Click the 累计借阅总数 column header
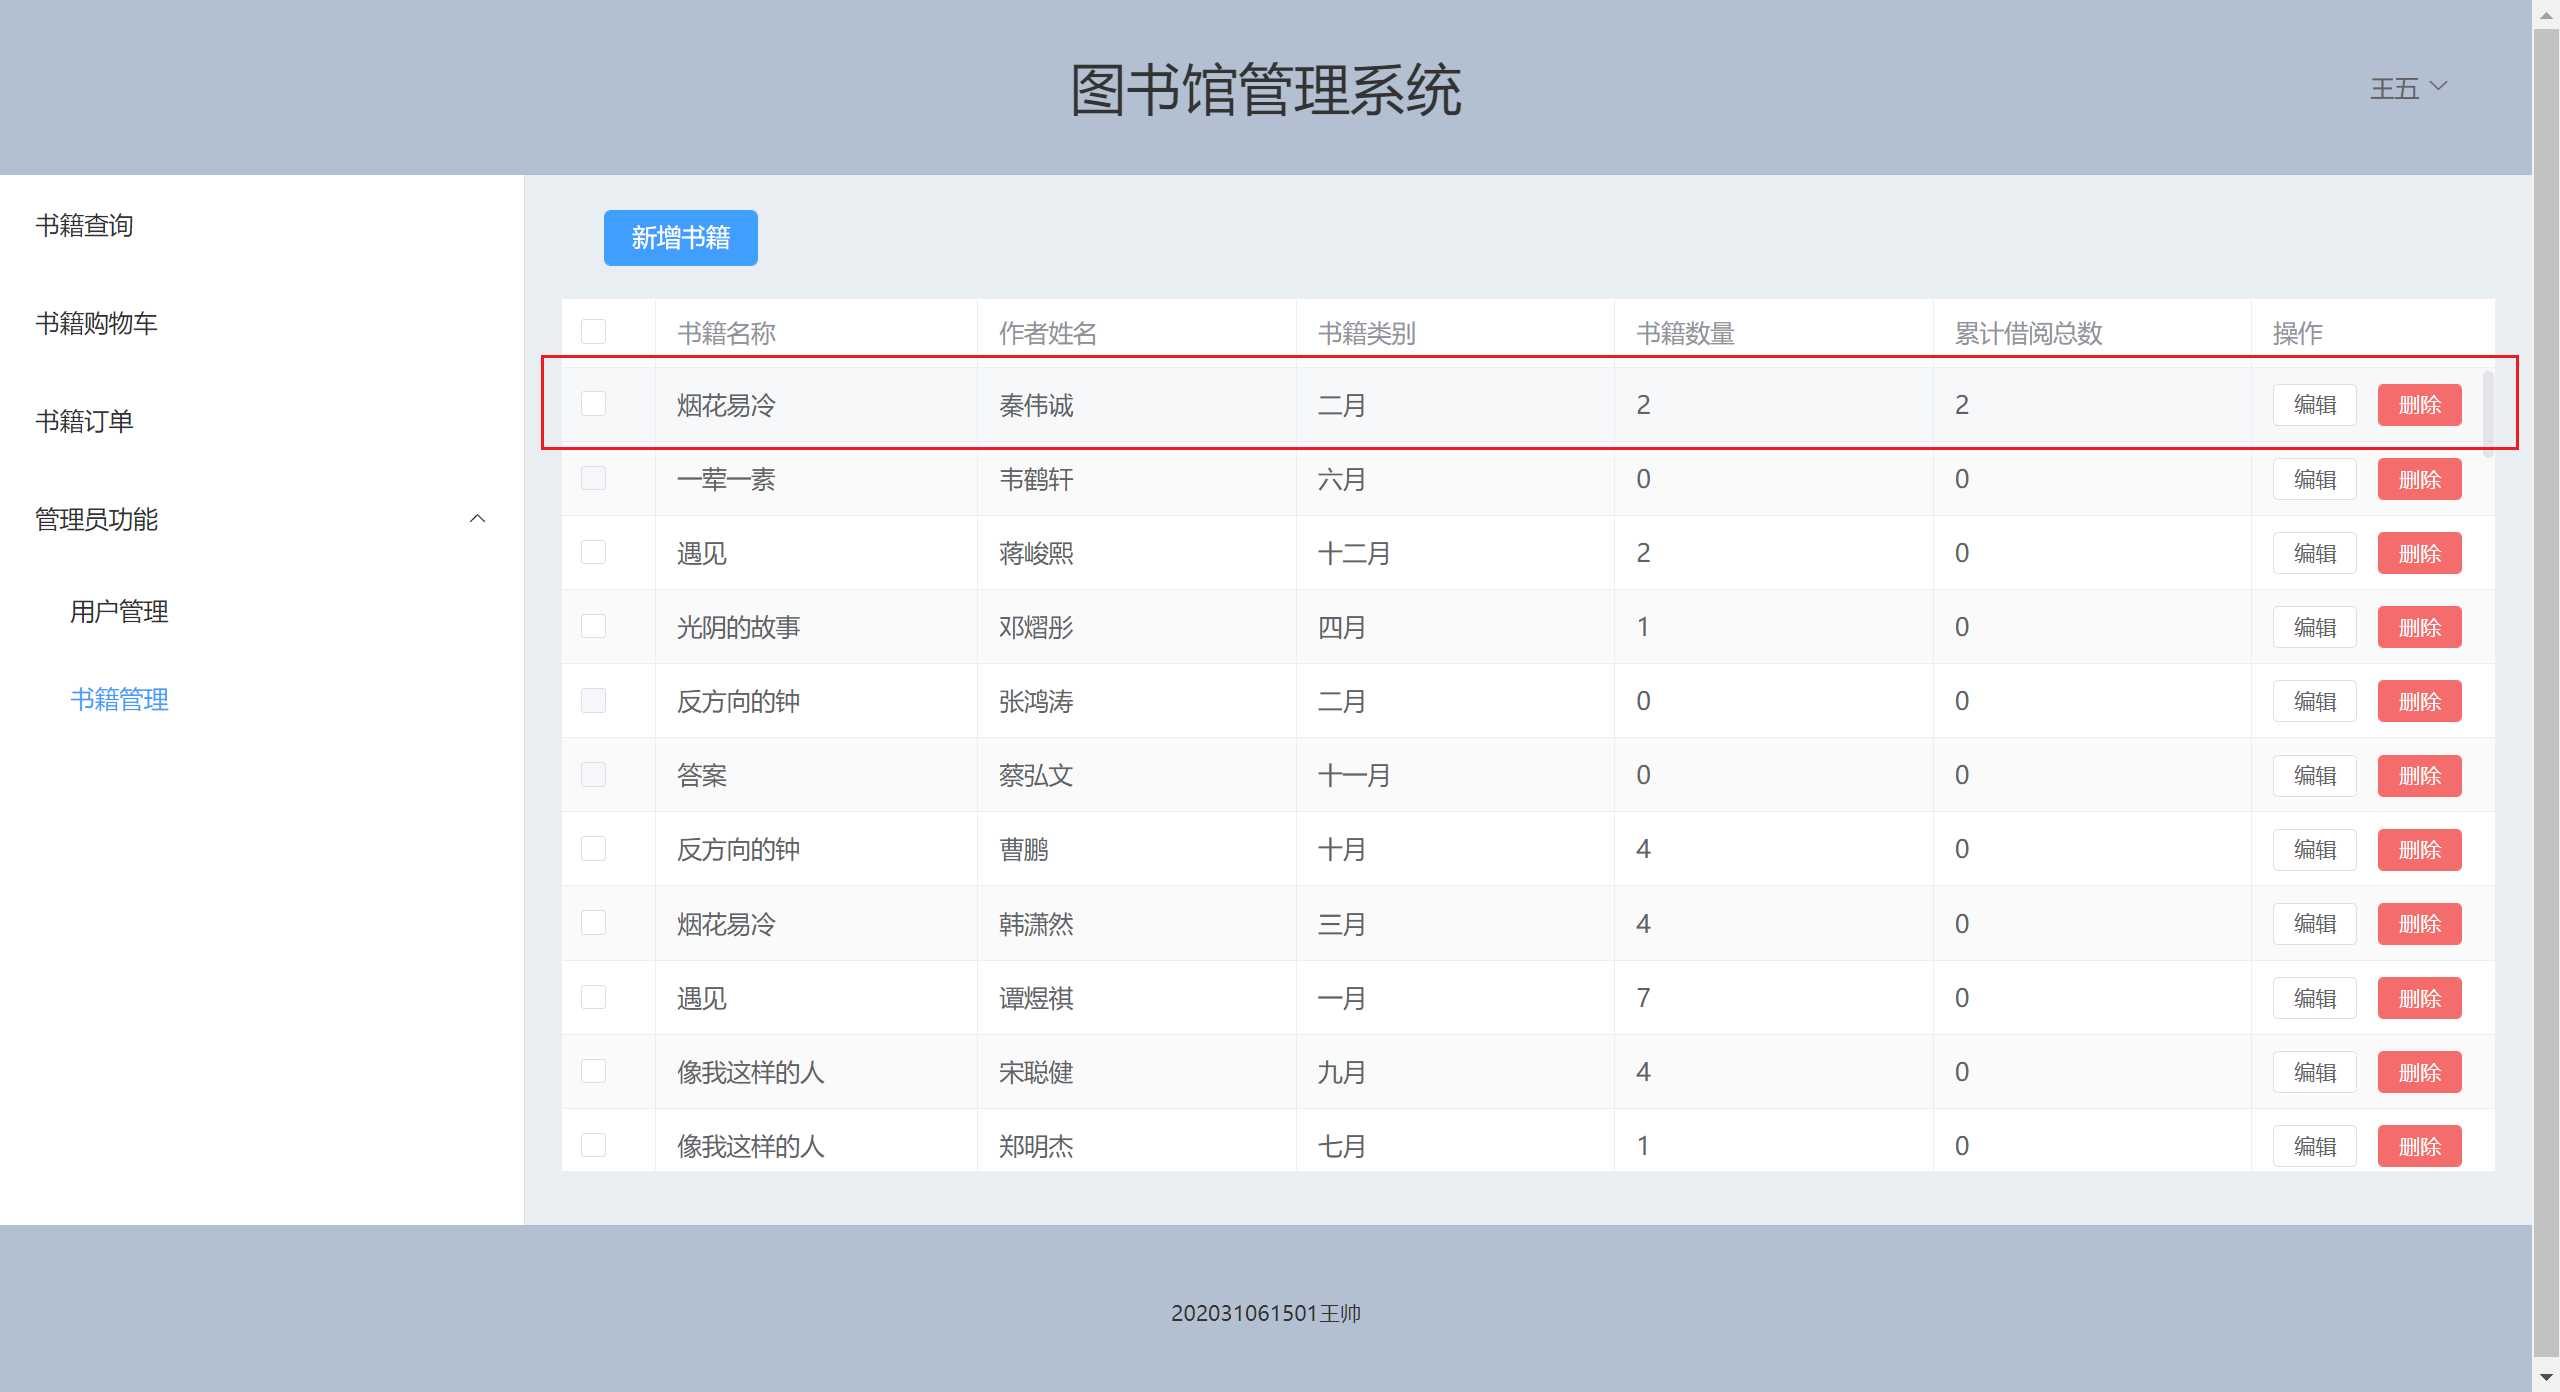Viewport: 2560px width, 1392px height. (2028, 333)
